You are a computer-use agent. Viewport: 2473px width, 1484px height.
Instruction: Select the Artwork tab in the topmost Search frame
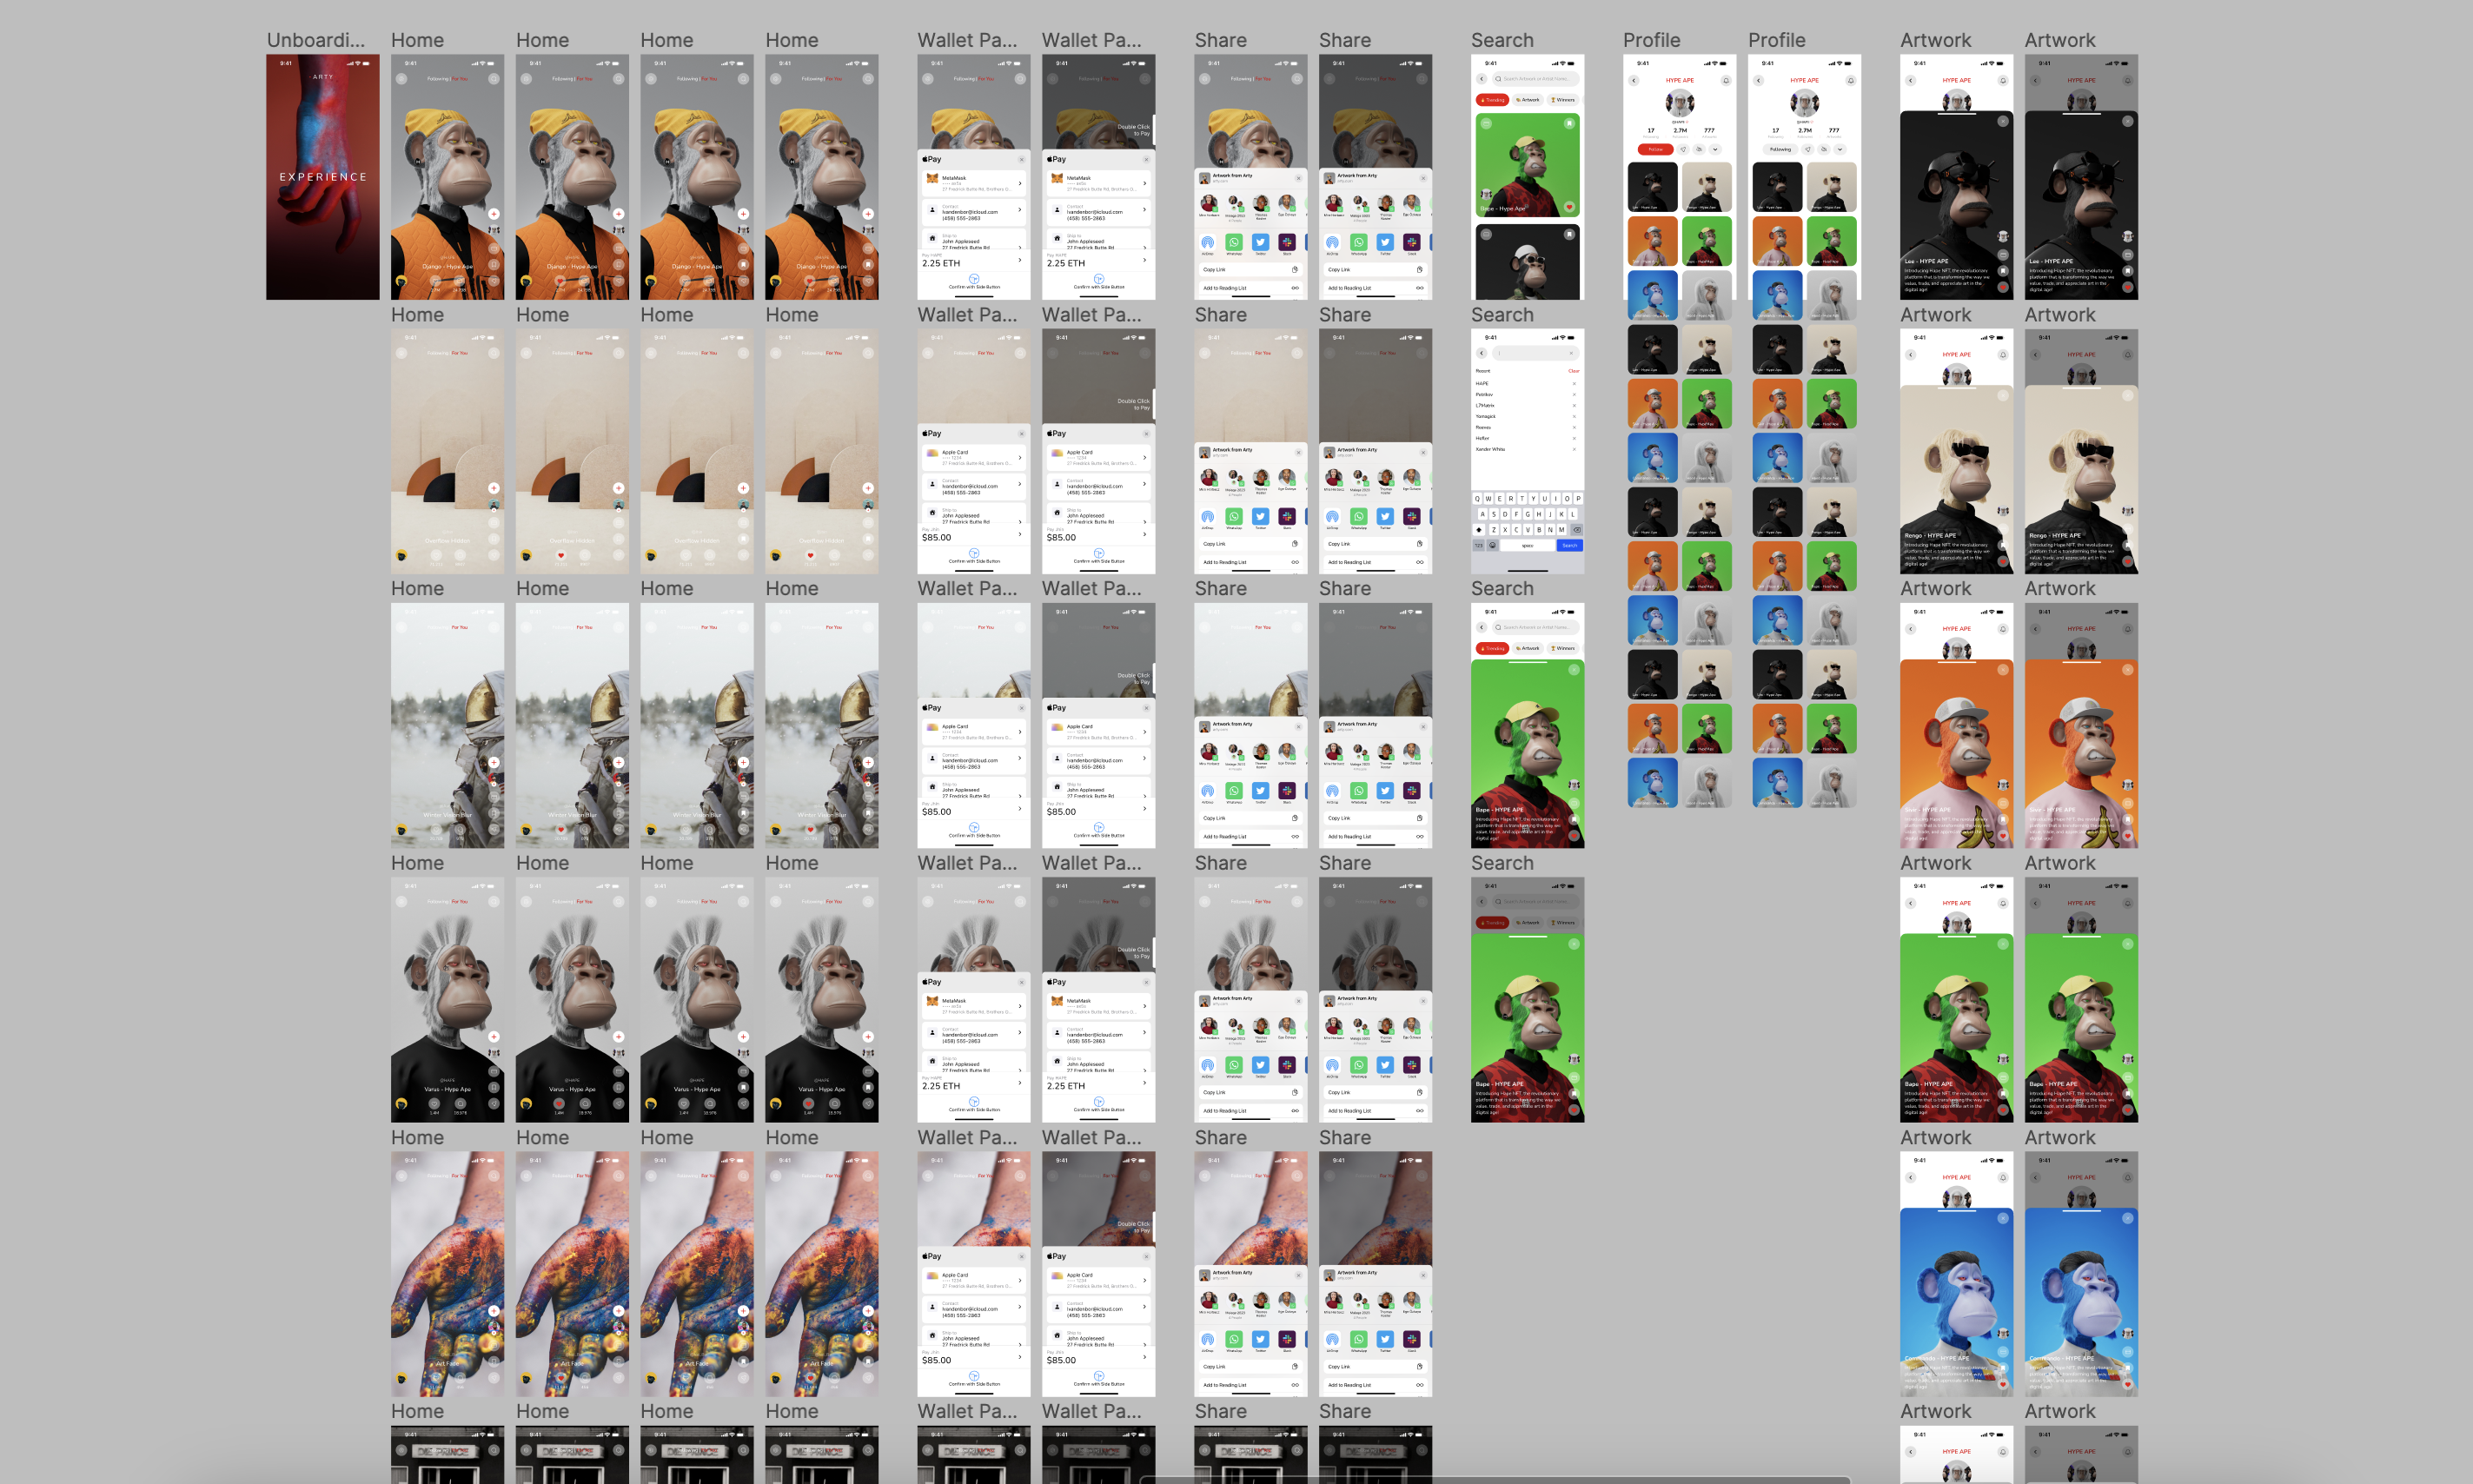tap(1527, 100)
